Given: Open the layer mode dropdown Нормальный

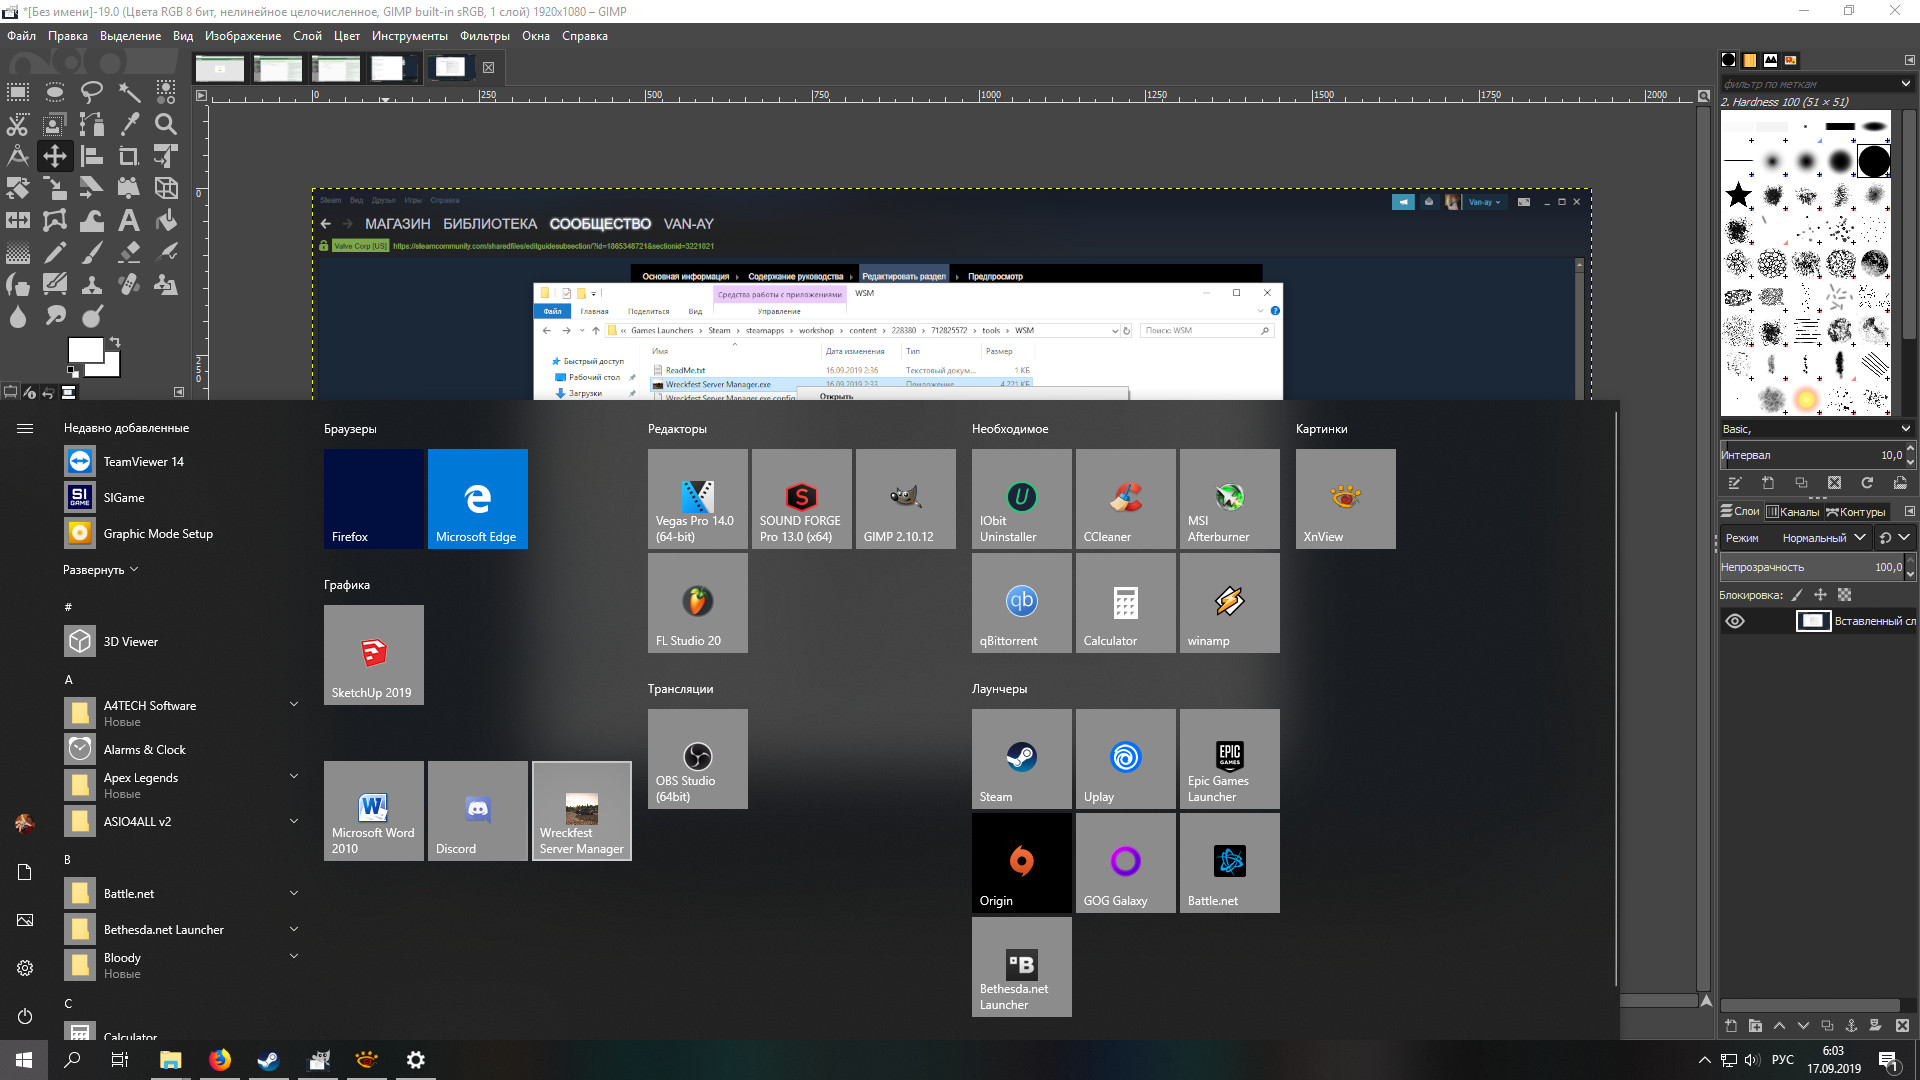Looking at the screenshot, I should coord(1824,538).
